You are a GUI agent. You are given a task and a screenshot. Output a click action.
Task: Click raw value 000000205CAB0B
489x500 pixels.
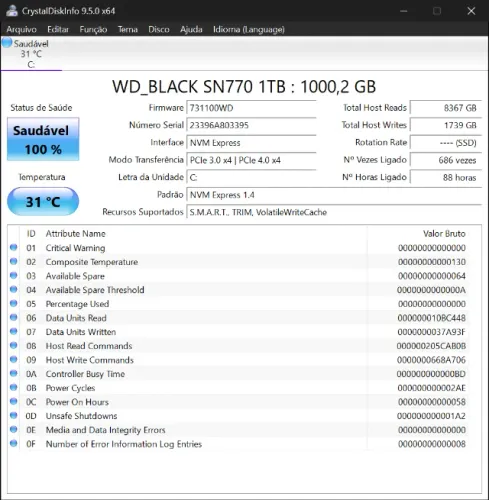[x=431, y=346]
